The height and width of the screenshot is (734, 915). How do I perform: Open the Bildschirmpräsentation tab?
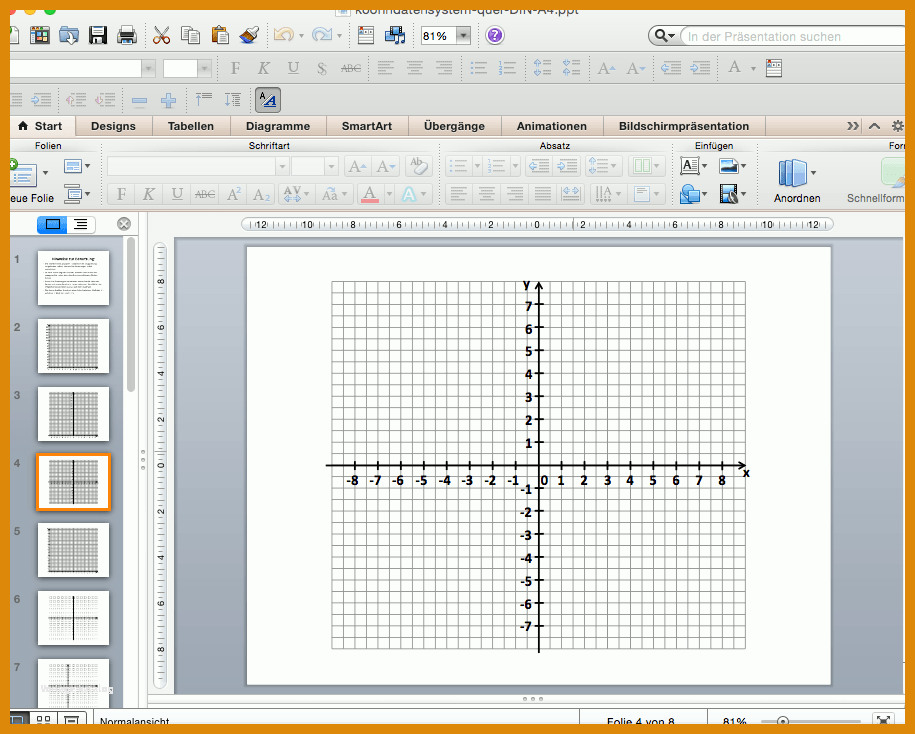684,126
